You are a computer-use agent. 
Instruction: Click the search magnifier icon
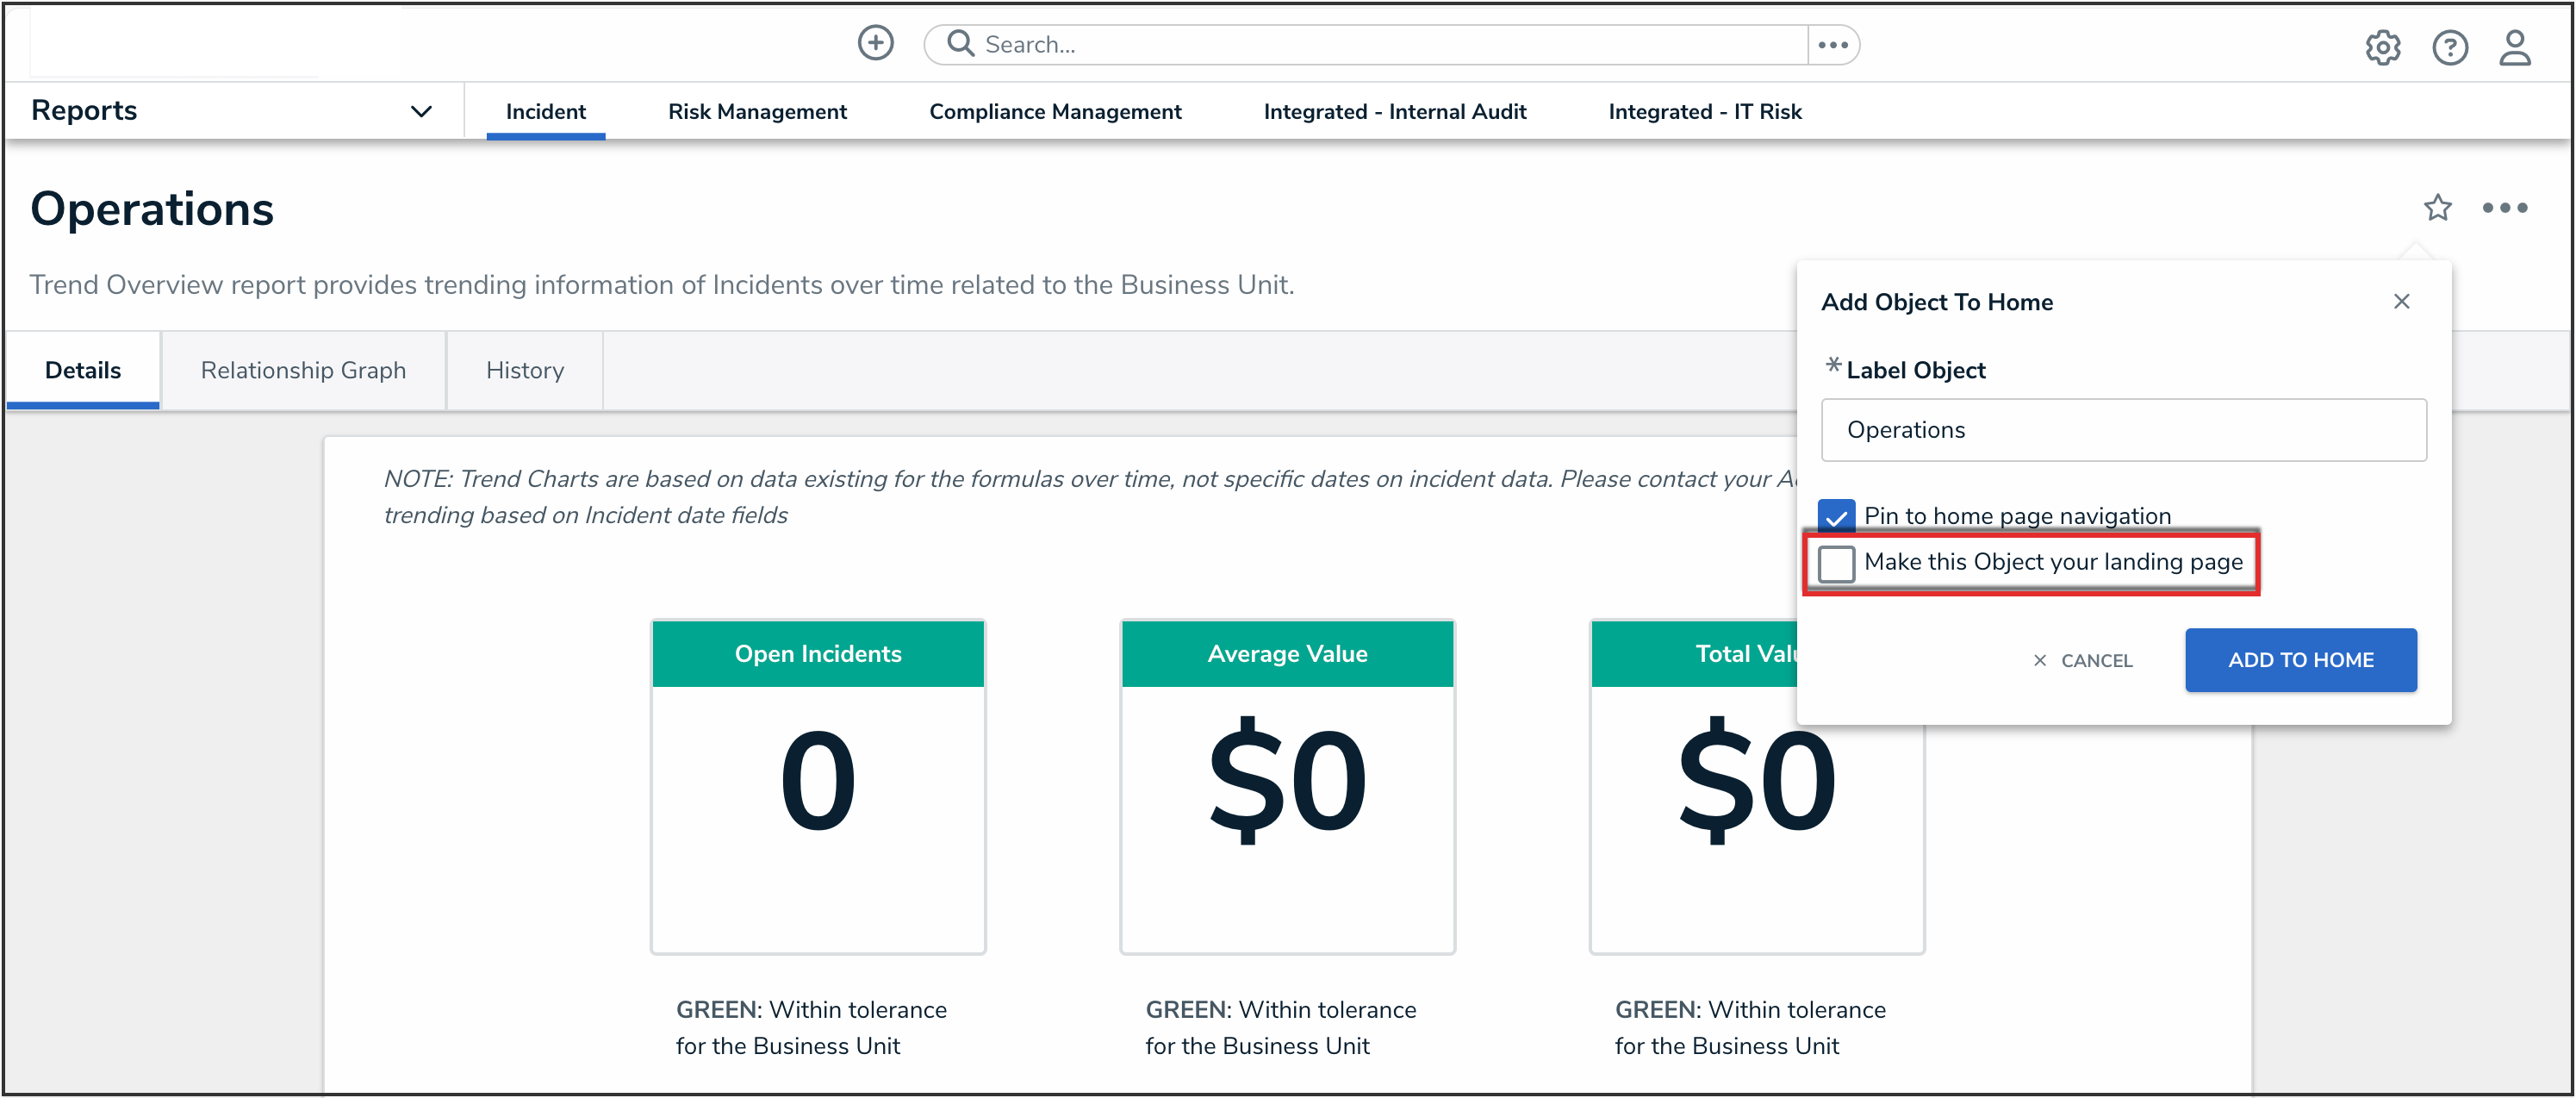[960, 44]
